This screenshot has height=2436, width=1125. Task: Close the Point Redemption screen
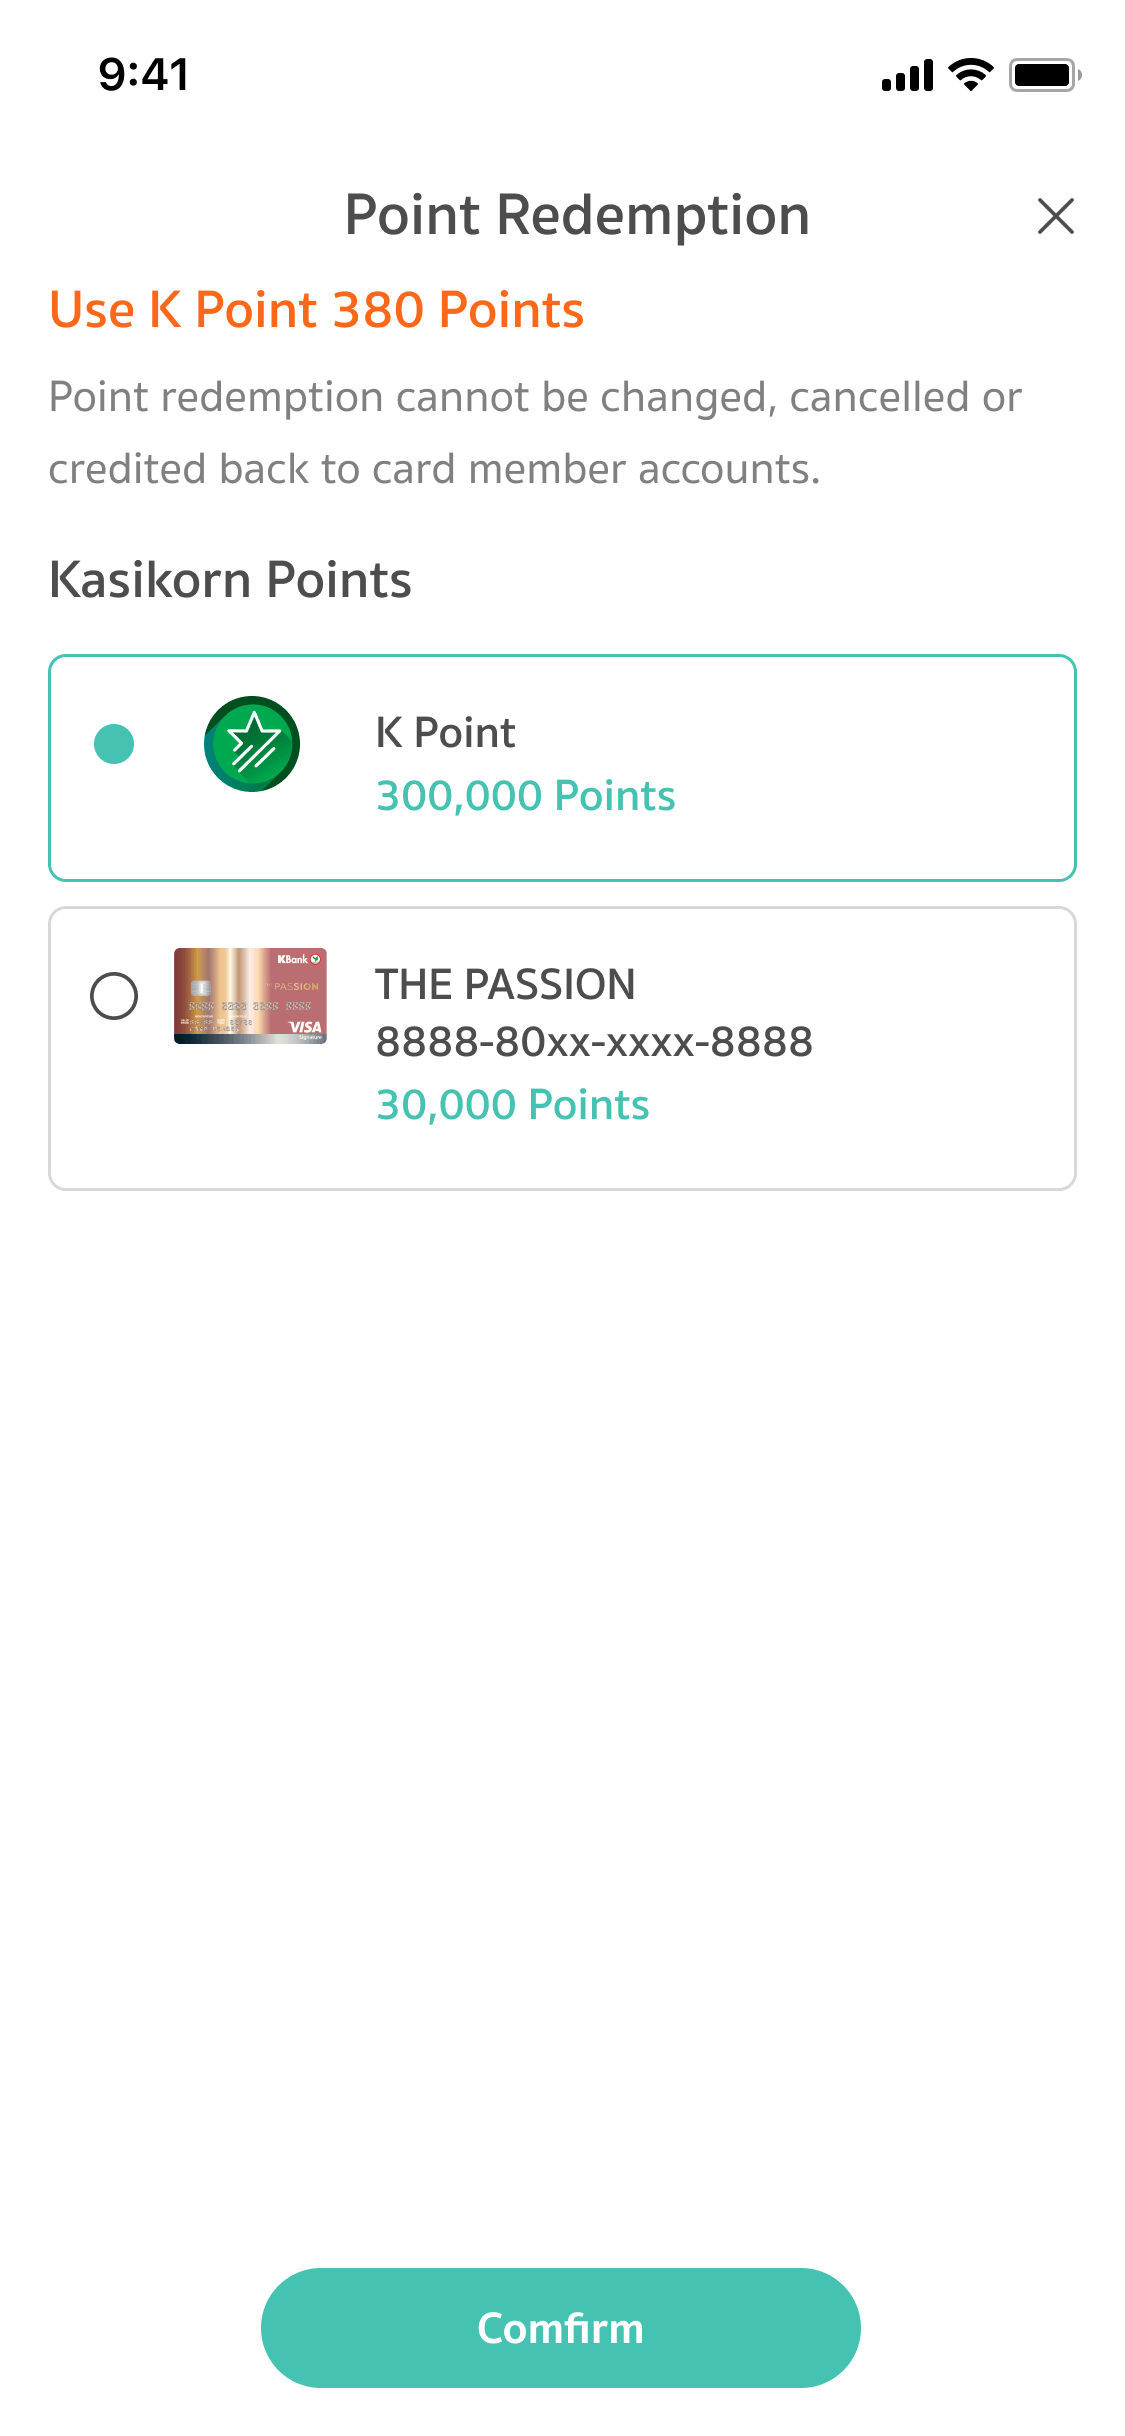tap(1055, 216)
